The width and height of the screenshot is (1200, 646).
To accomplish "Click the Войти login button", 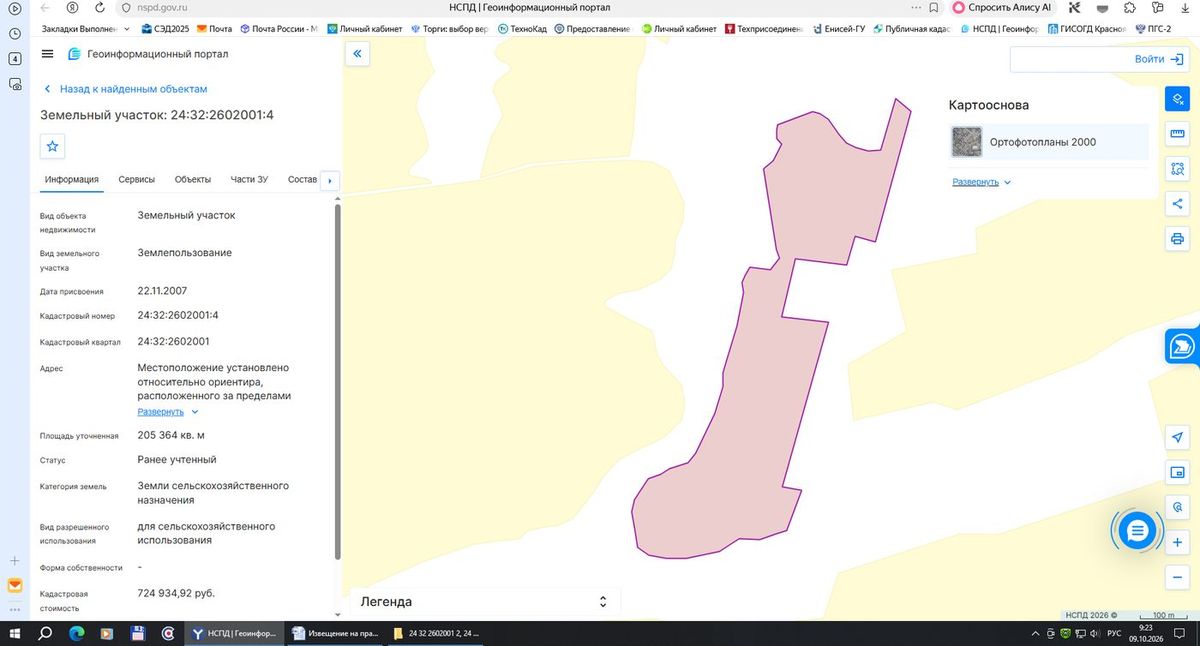I will [x=1159, y=59].
